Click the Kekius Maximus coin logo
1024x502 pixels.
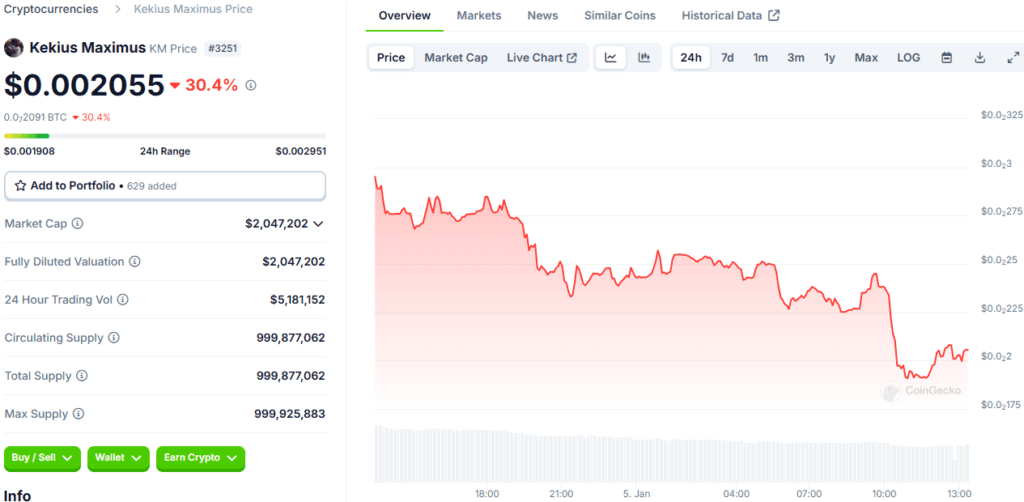(x=13, y=48)
